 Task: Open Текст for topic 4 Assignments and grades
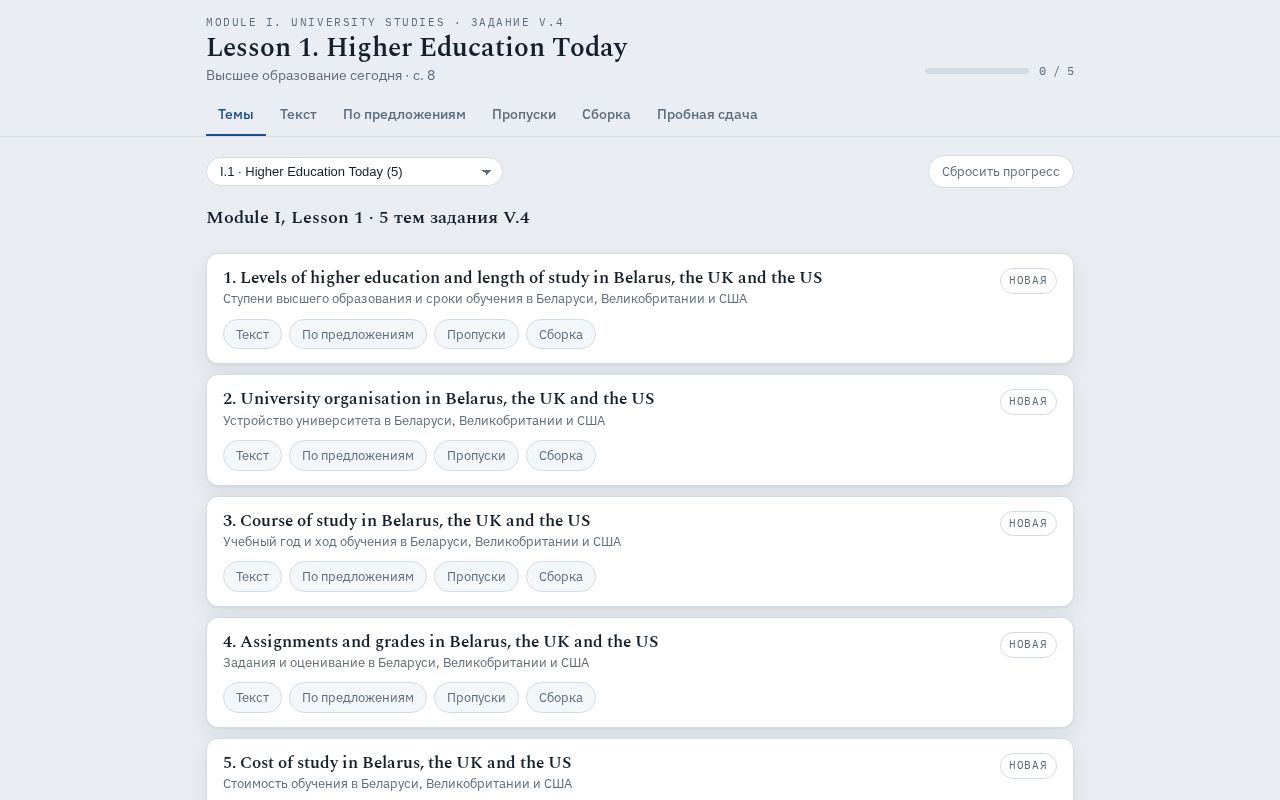point(252,697)
